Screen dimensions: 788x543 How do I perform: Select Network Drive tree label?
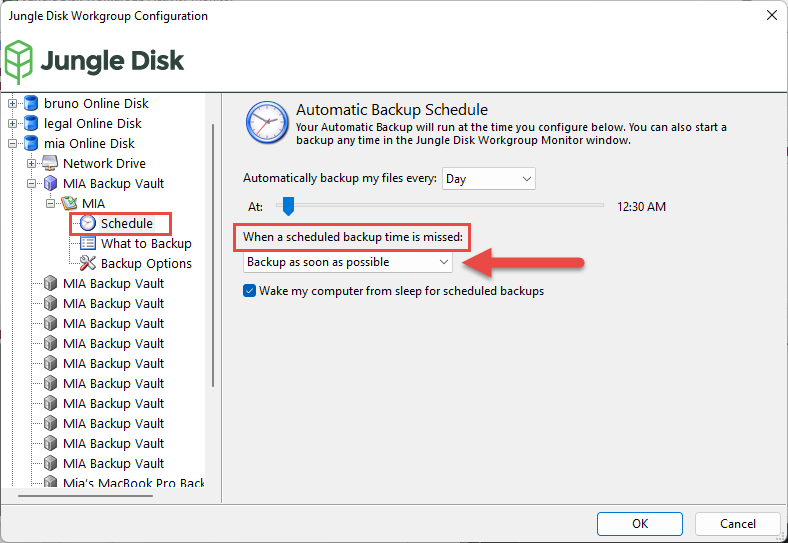(x=105, y=163)
